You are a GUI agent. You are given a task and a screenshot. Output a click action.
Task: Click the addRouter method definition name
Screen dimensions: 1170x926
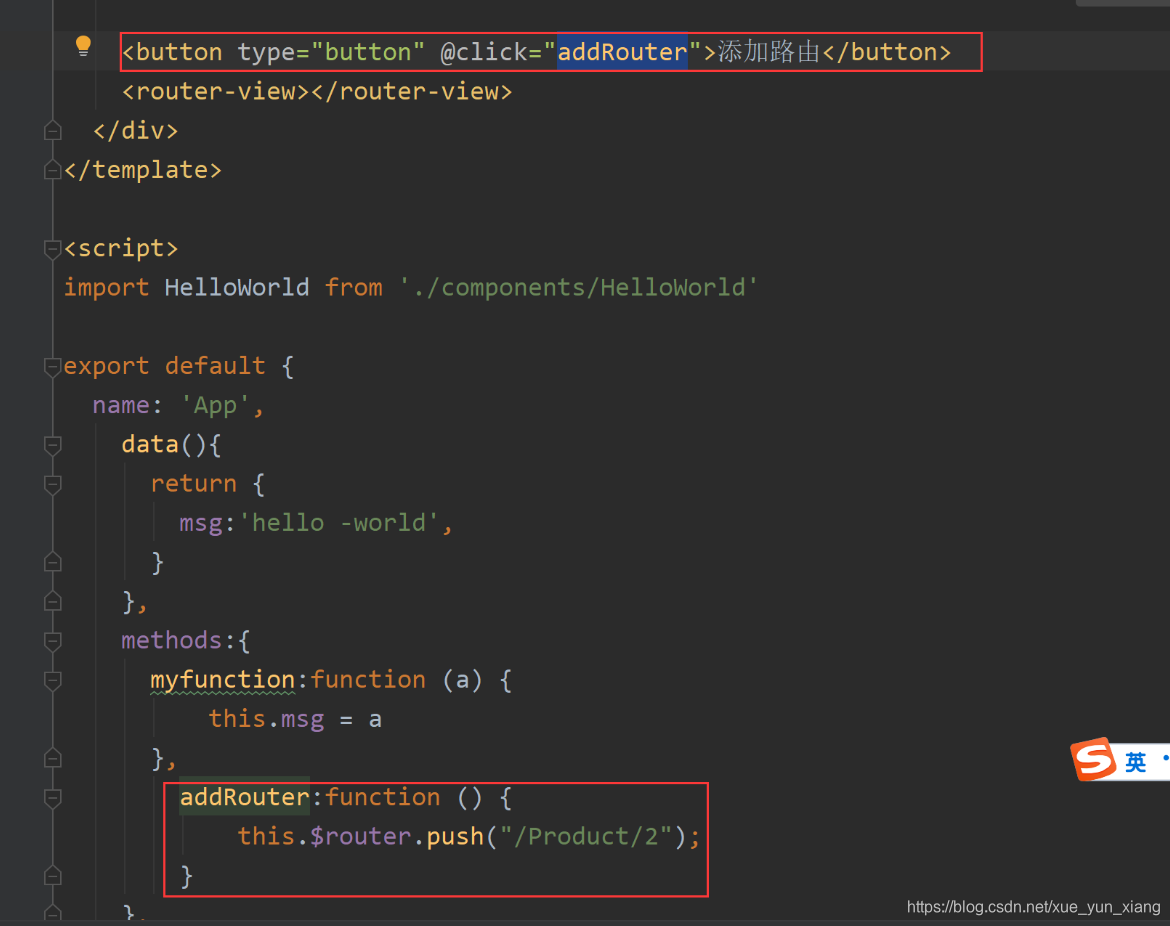pyautogui.click(x=244, y=798)
